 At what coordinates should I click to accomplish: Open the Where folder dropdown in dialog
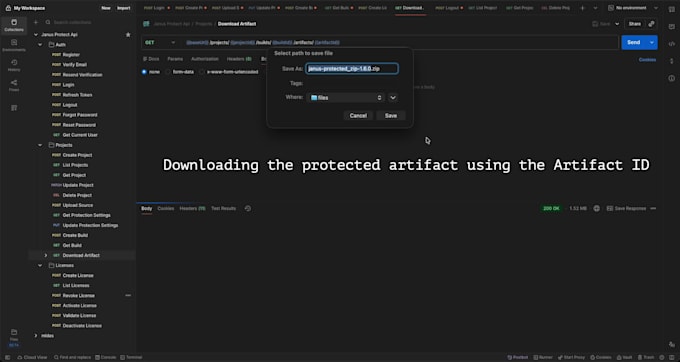pyautogui.click(x=346, y=98)
